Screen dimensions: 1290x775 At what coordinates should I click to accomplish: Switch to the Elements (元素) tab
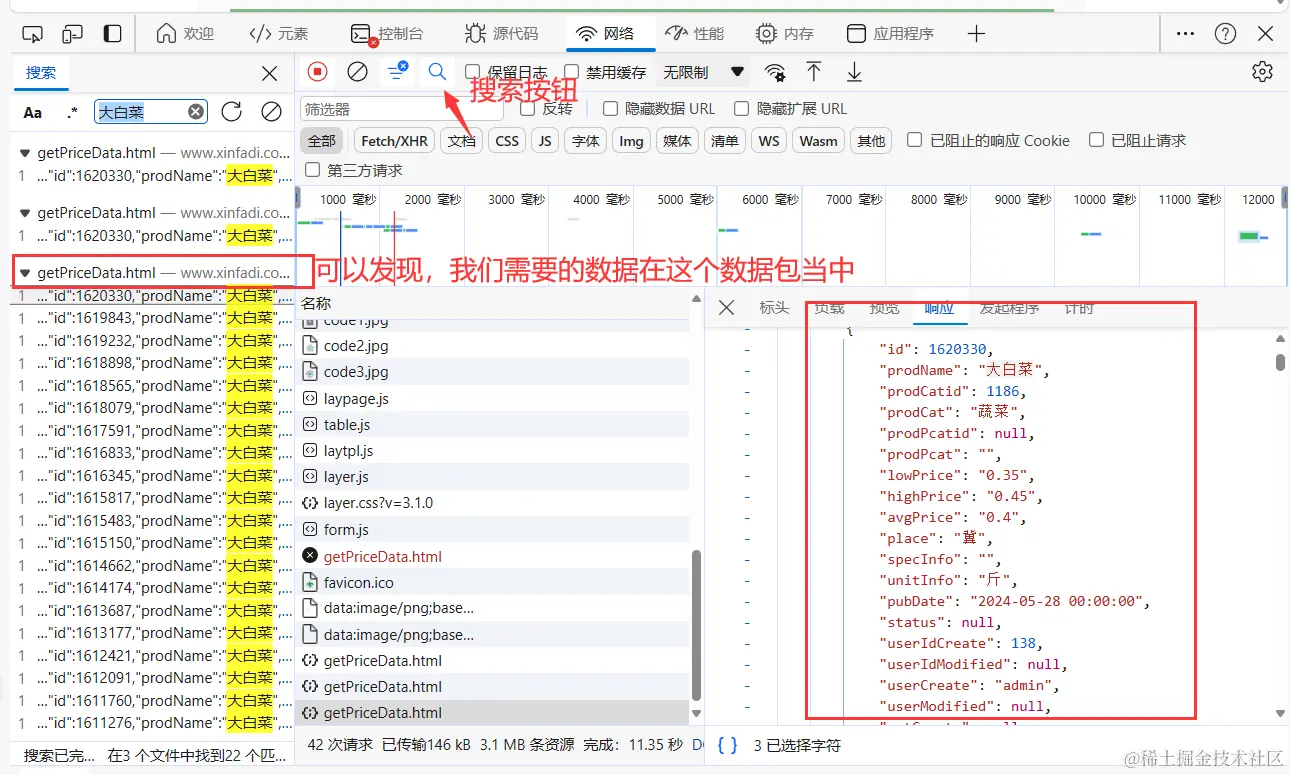279,34
